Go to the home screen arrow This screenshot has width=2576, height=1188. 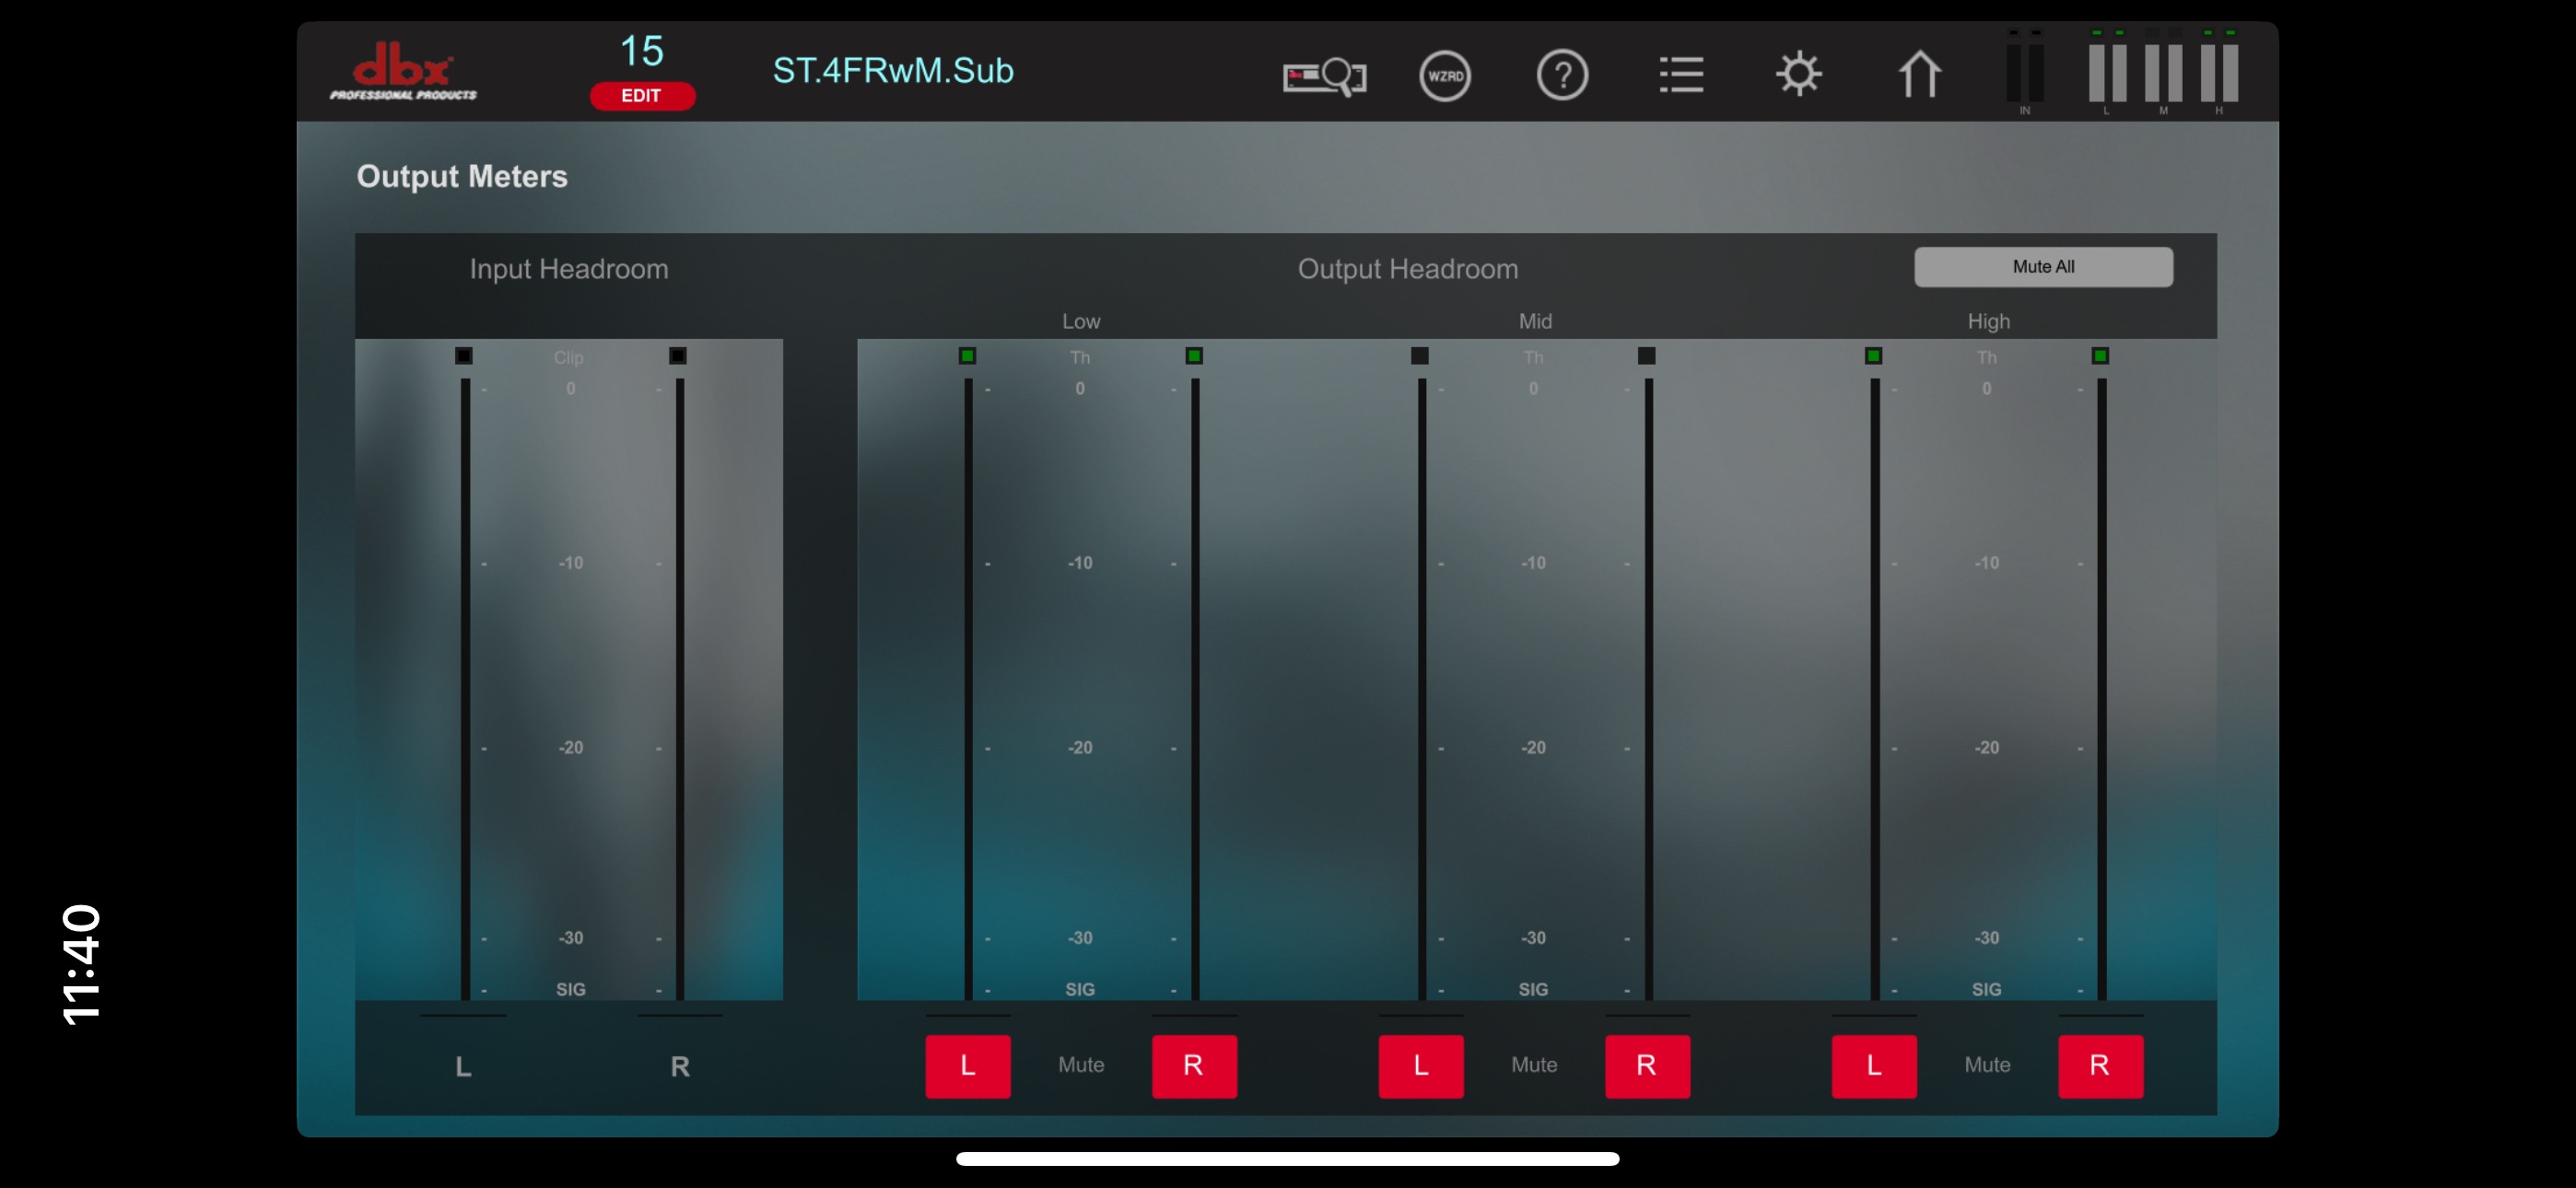1919,74
